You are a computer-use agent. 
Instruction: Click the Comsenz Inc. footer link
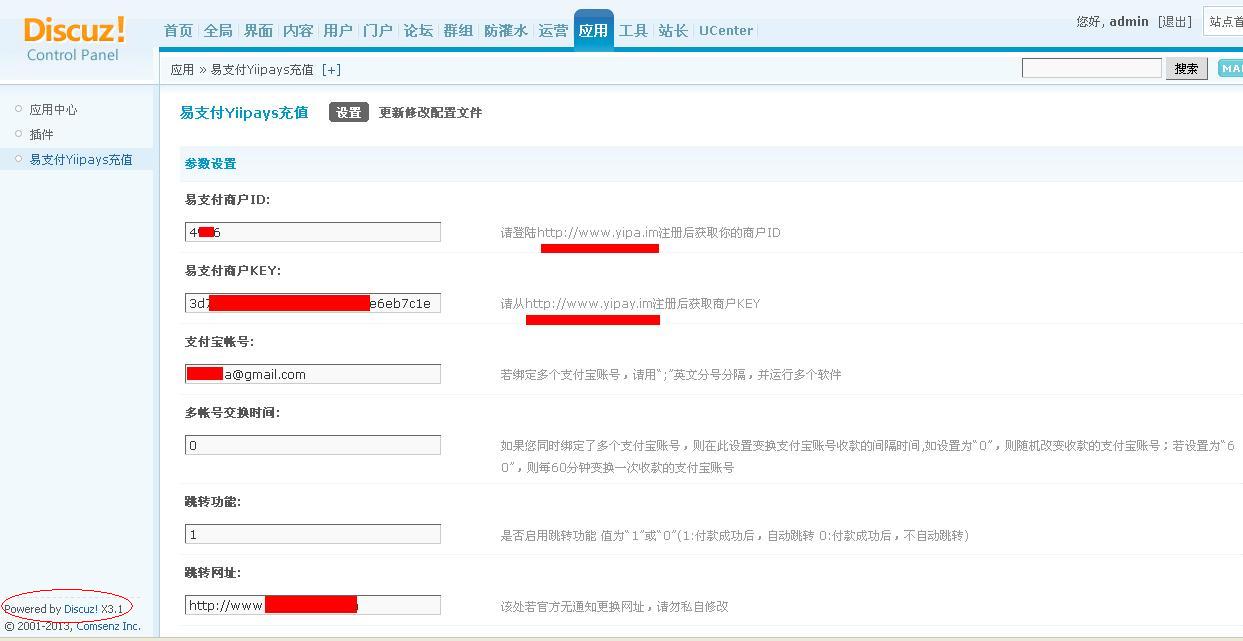[108, 626]
